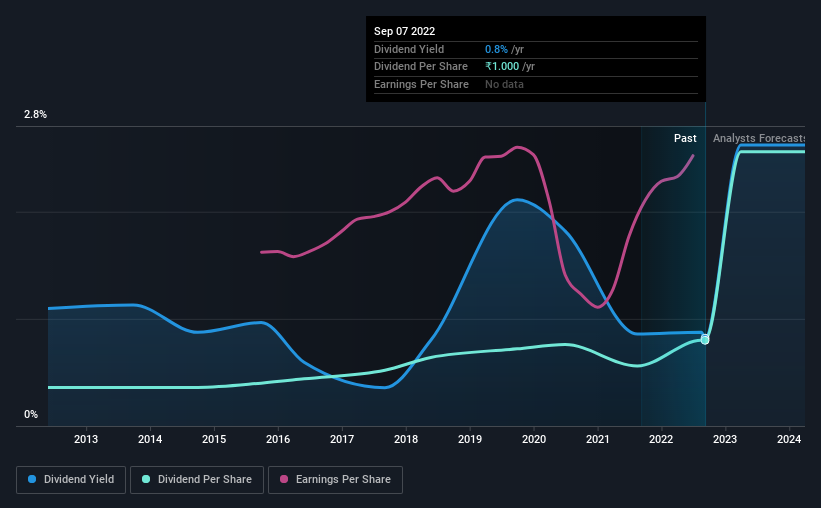The image size is (821, 508).
Task: Click the tooltip Earnings Per Share row label
Action: click(421, 84)
